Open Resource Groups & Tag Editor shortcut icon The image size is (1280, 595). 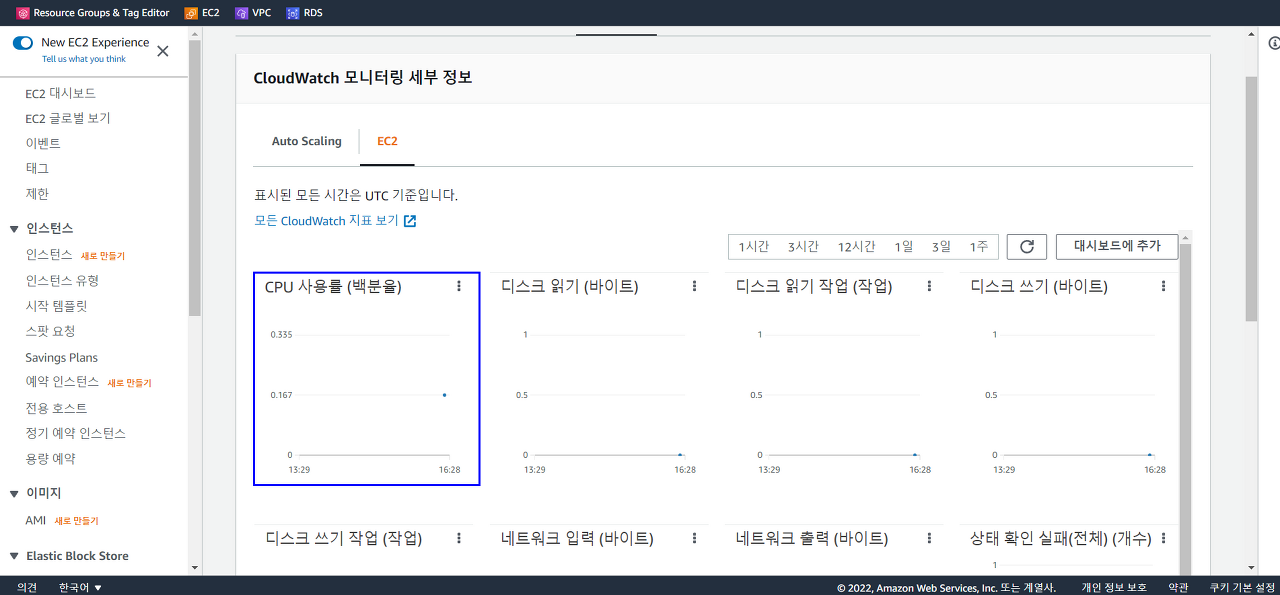click(x=23, y=13)
